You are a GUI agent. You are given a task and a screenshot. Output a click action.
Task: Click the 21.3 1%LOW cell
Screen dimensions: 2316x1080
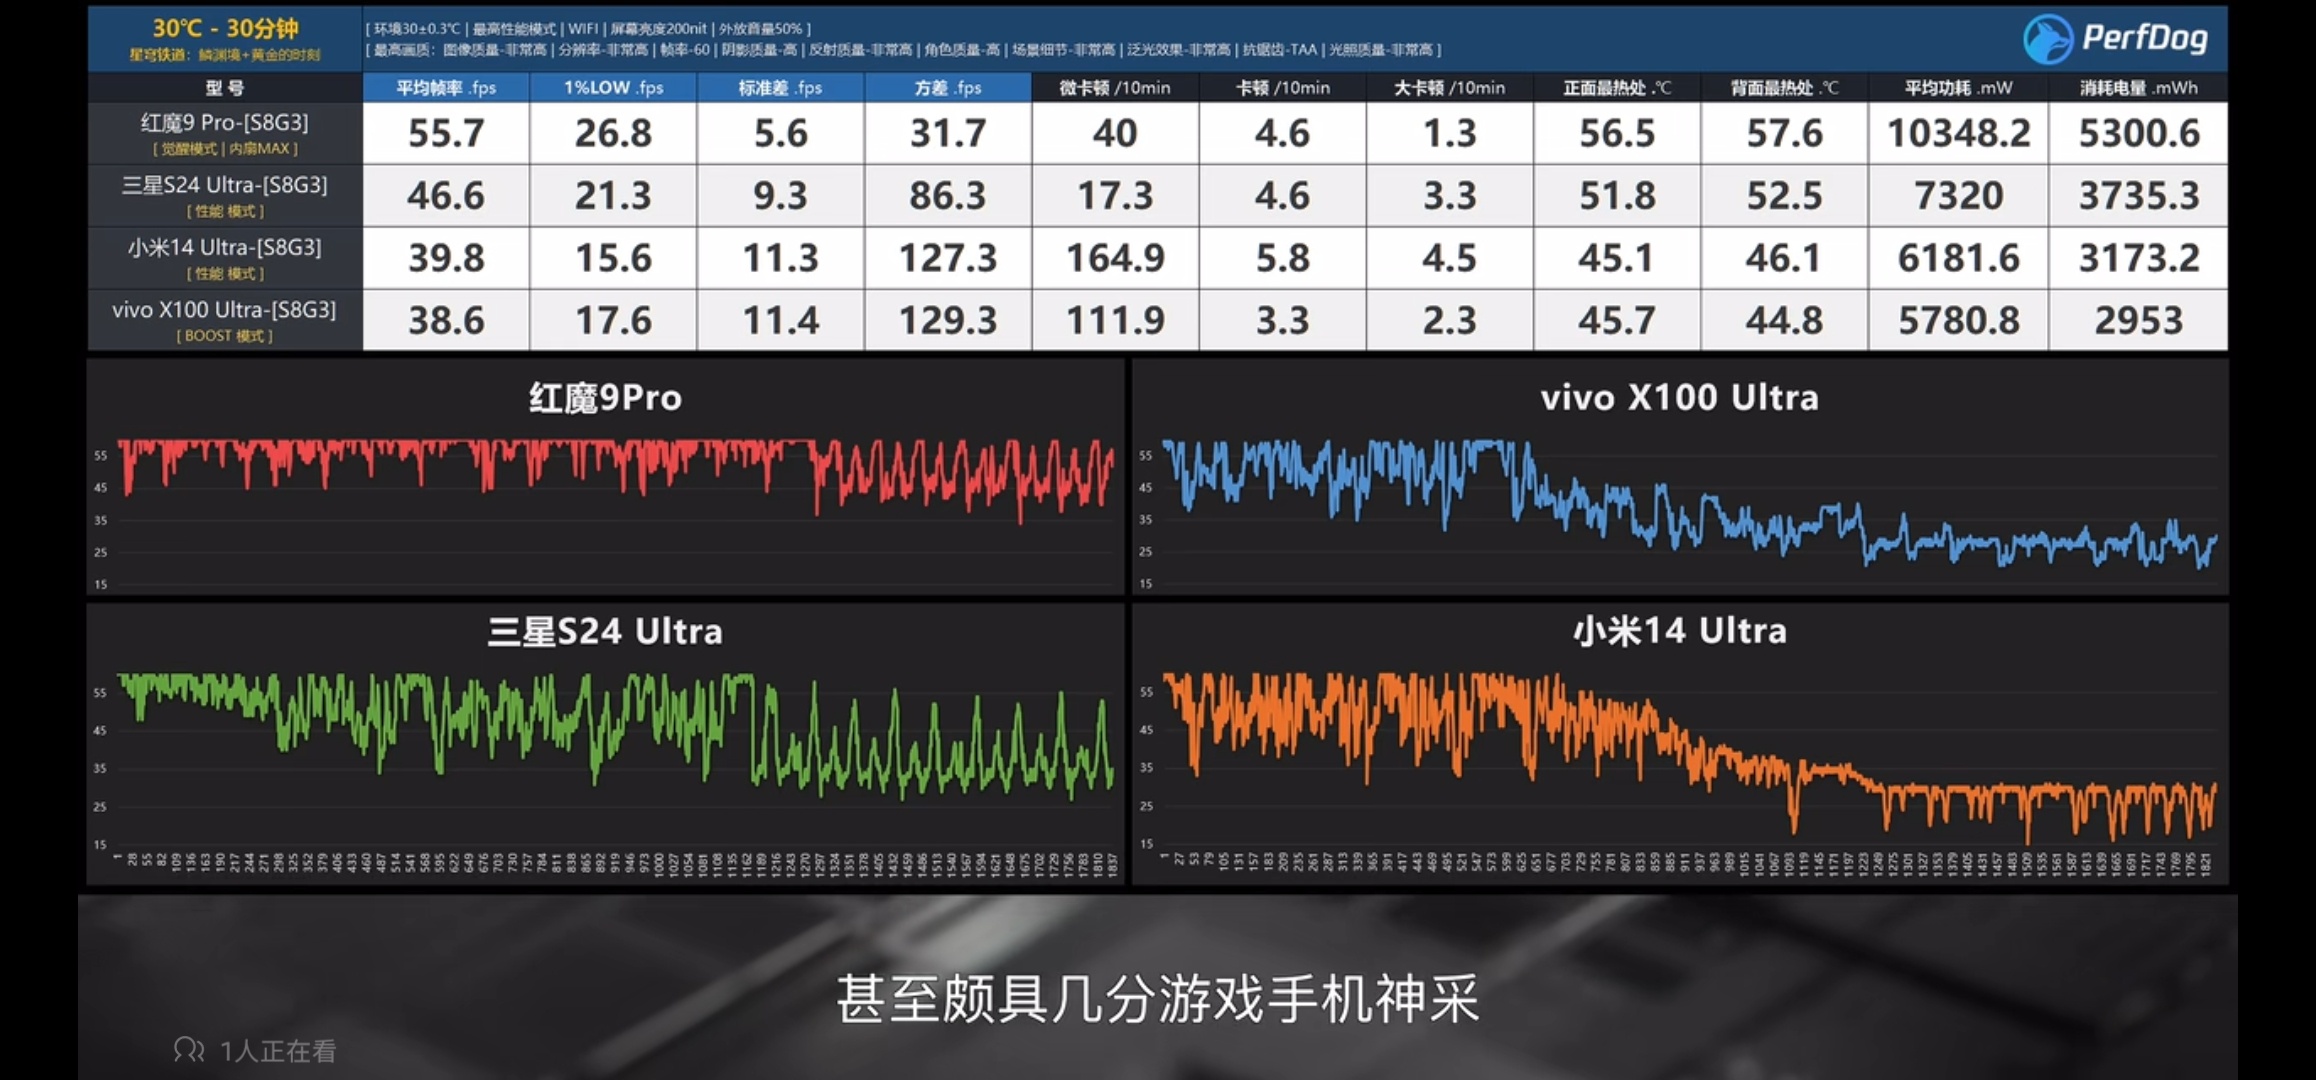(x=613, y=195)
